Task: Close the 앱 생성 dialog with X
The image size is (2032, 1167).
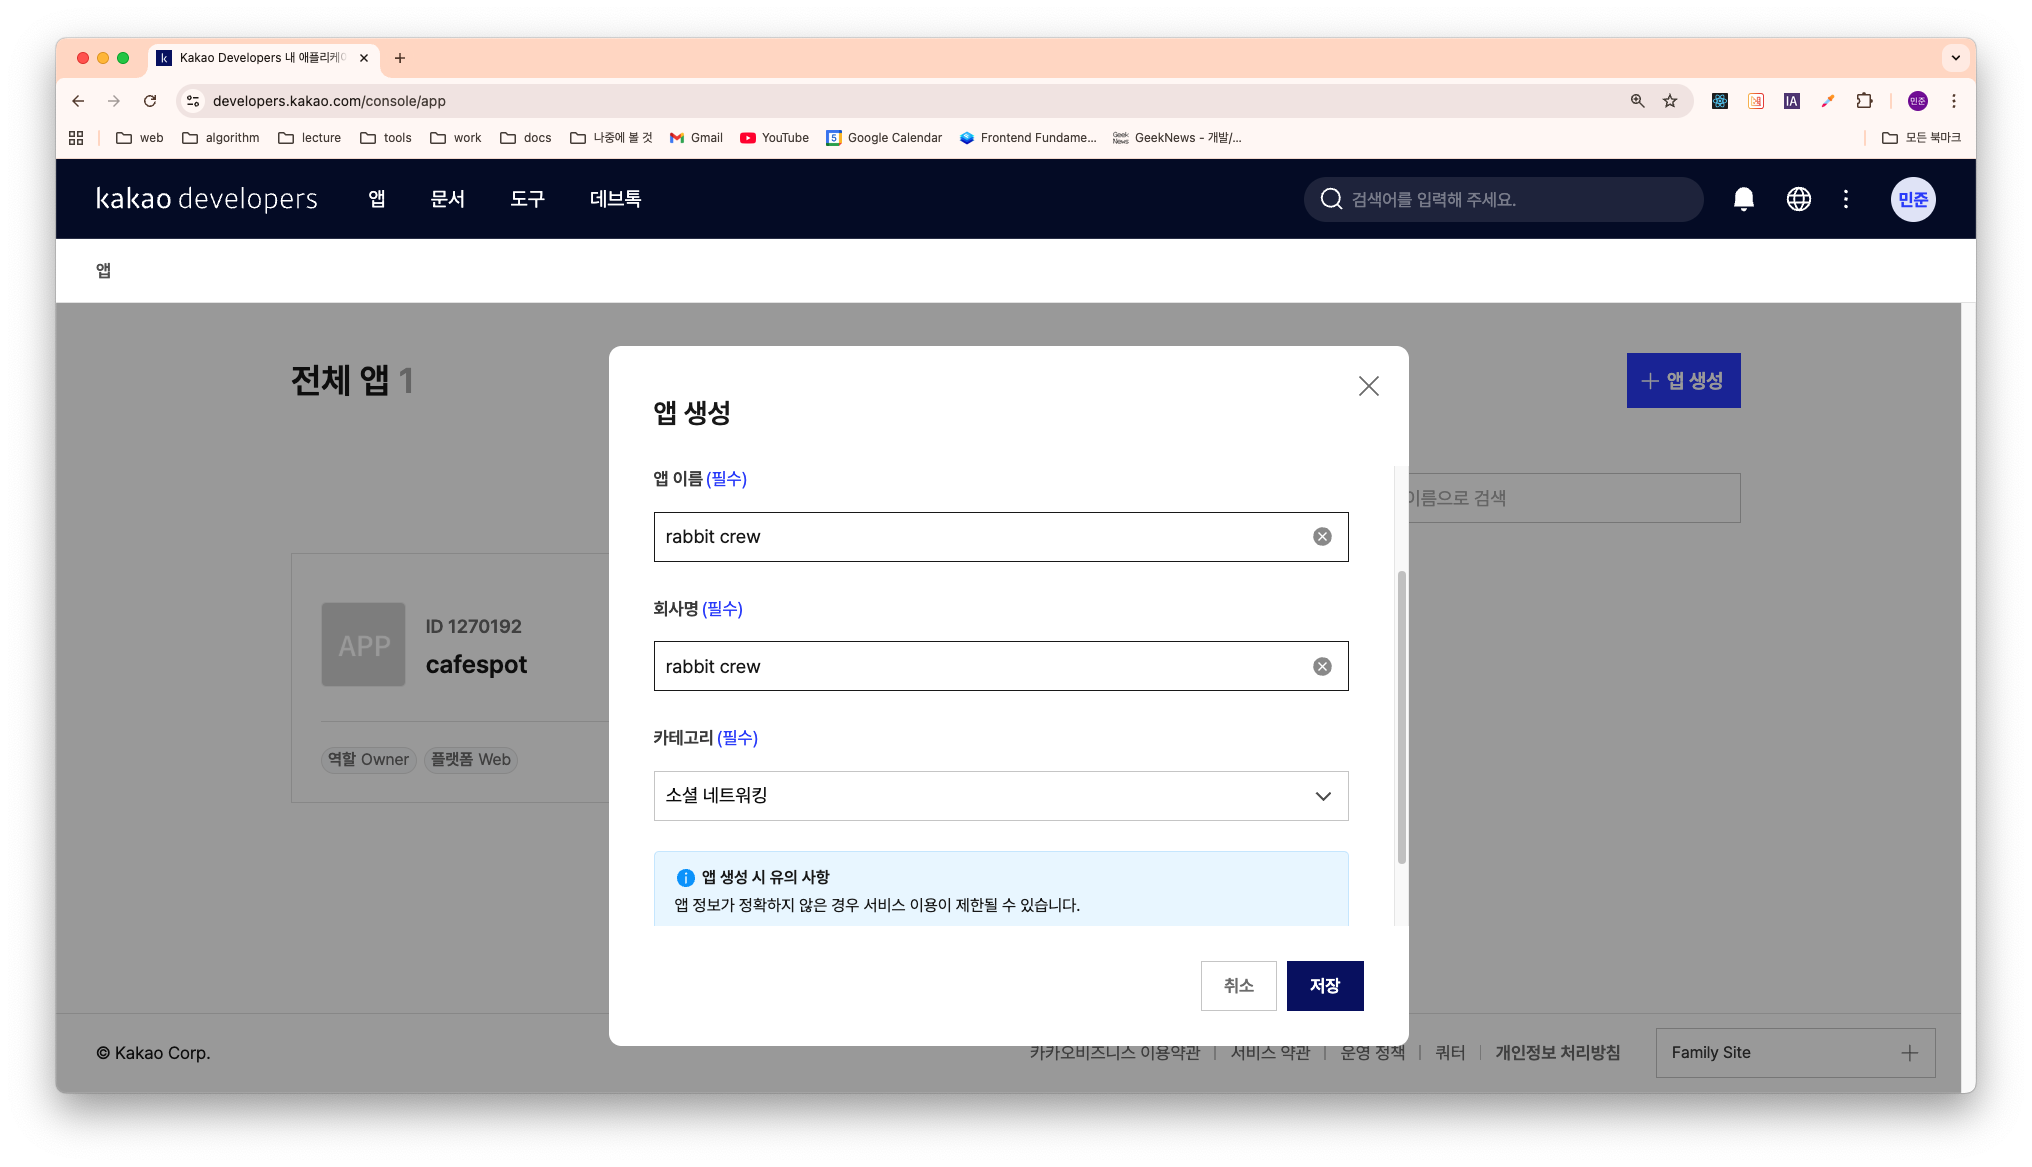Action: pos(1368,386)
